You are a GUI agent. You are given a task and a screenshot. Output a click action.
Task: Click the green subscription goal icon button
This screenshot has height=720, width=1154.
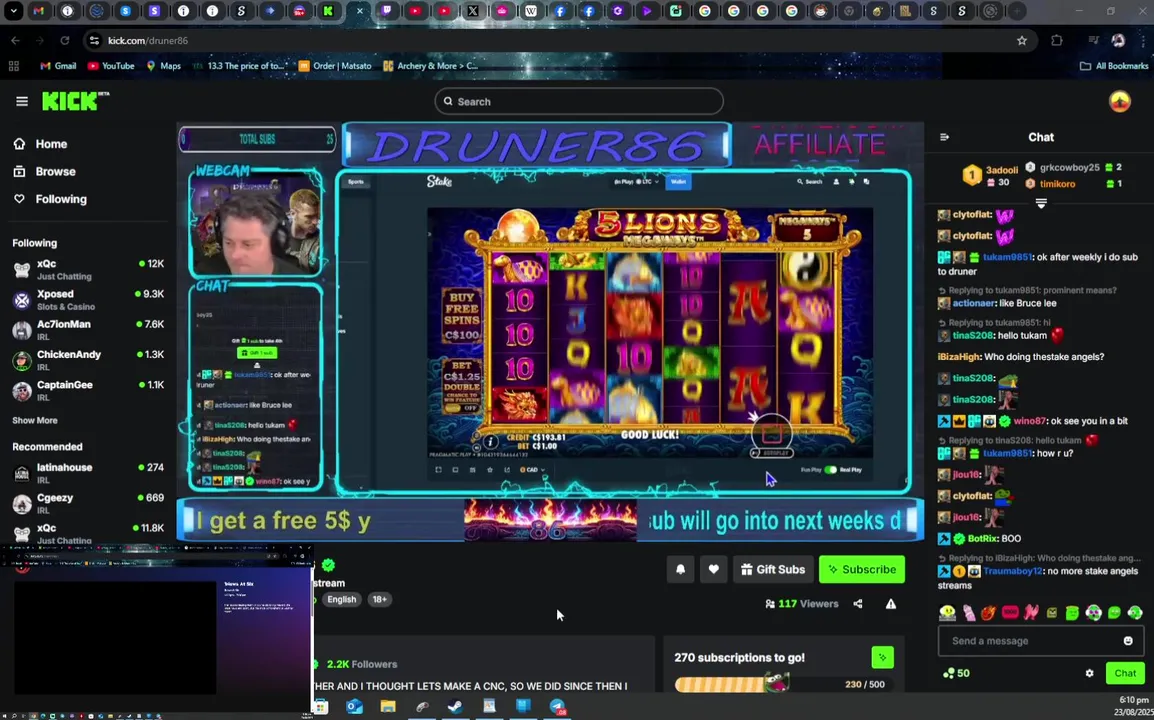[882, 657]
